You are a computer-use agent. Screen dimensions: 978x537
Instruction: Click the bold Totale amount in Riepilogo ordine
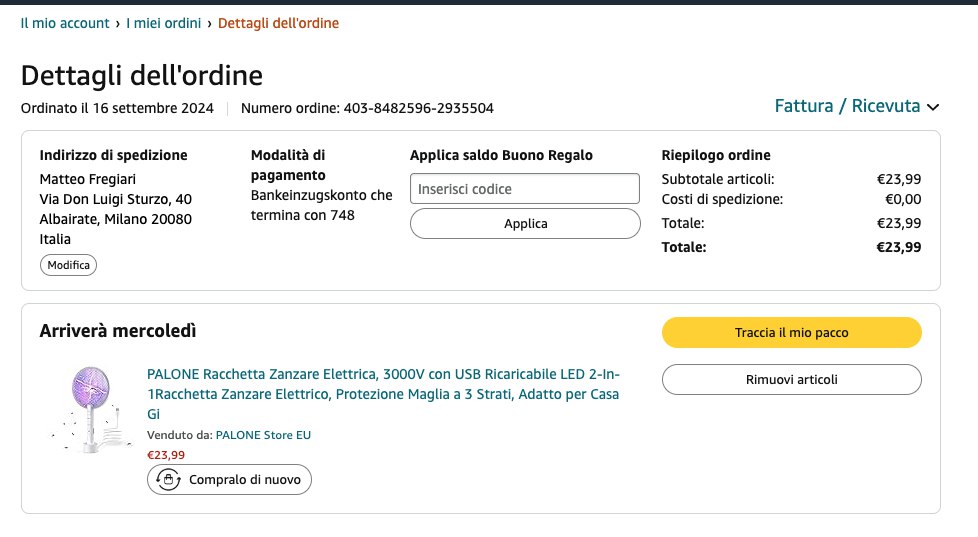[898, 247]
